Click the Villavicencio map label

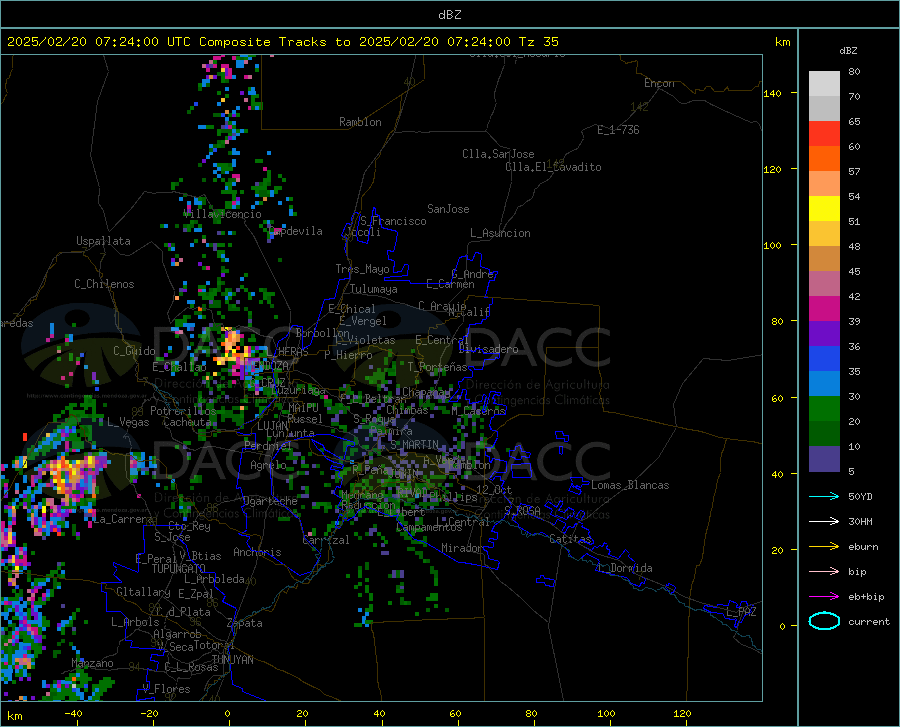tap(223, 214)
